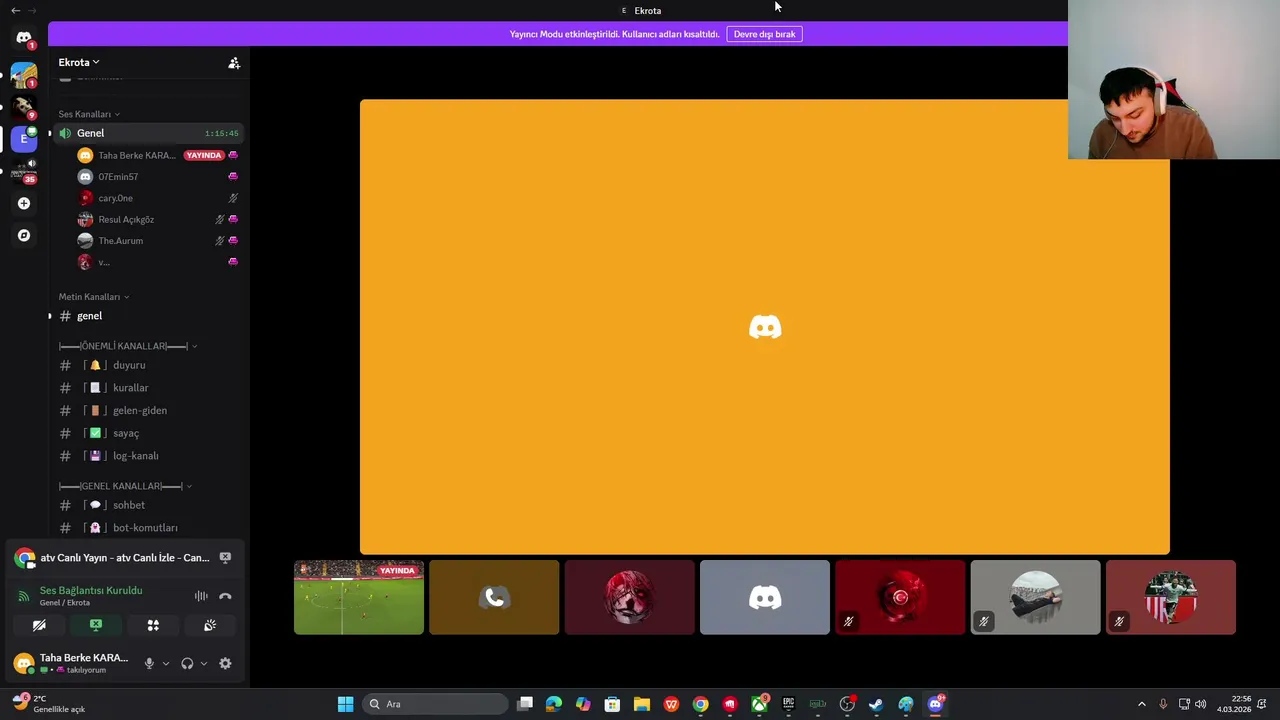The image size is (1280, 720).
Task: Open Steam from the taskbar
Action: pos(876,704)
